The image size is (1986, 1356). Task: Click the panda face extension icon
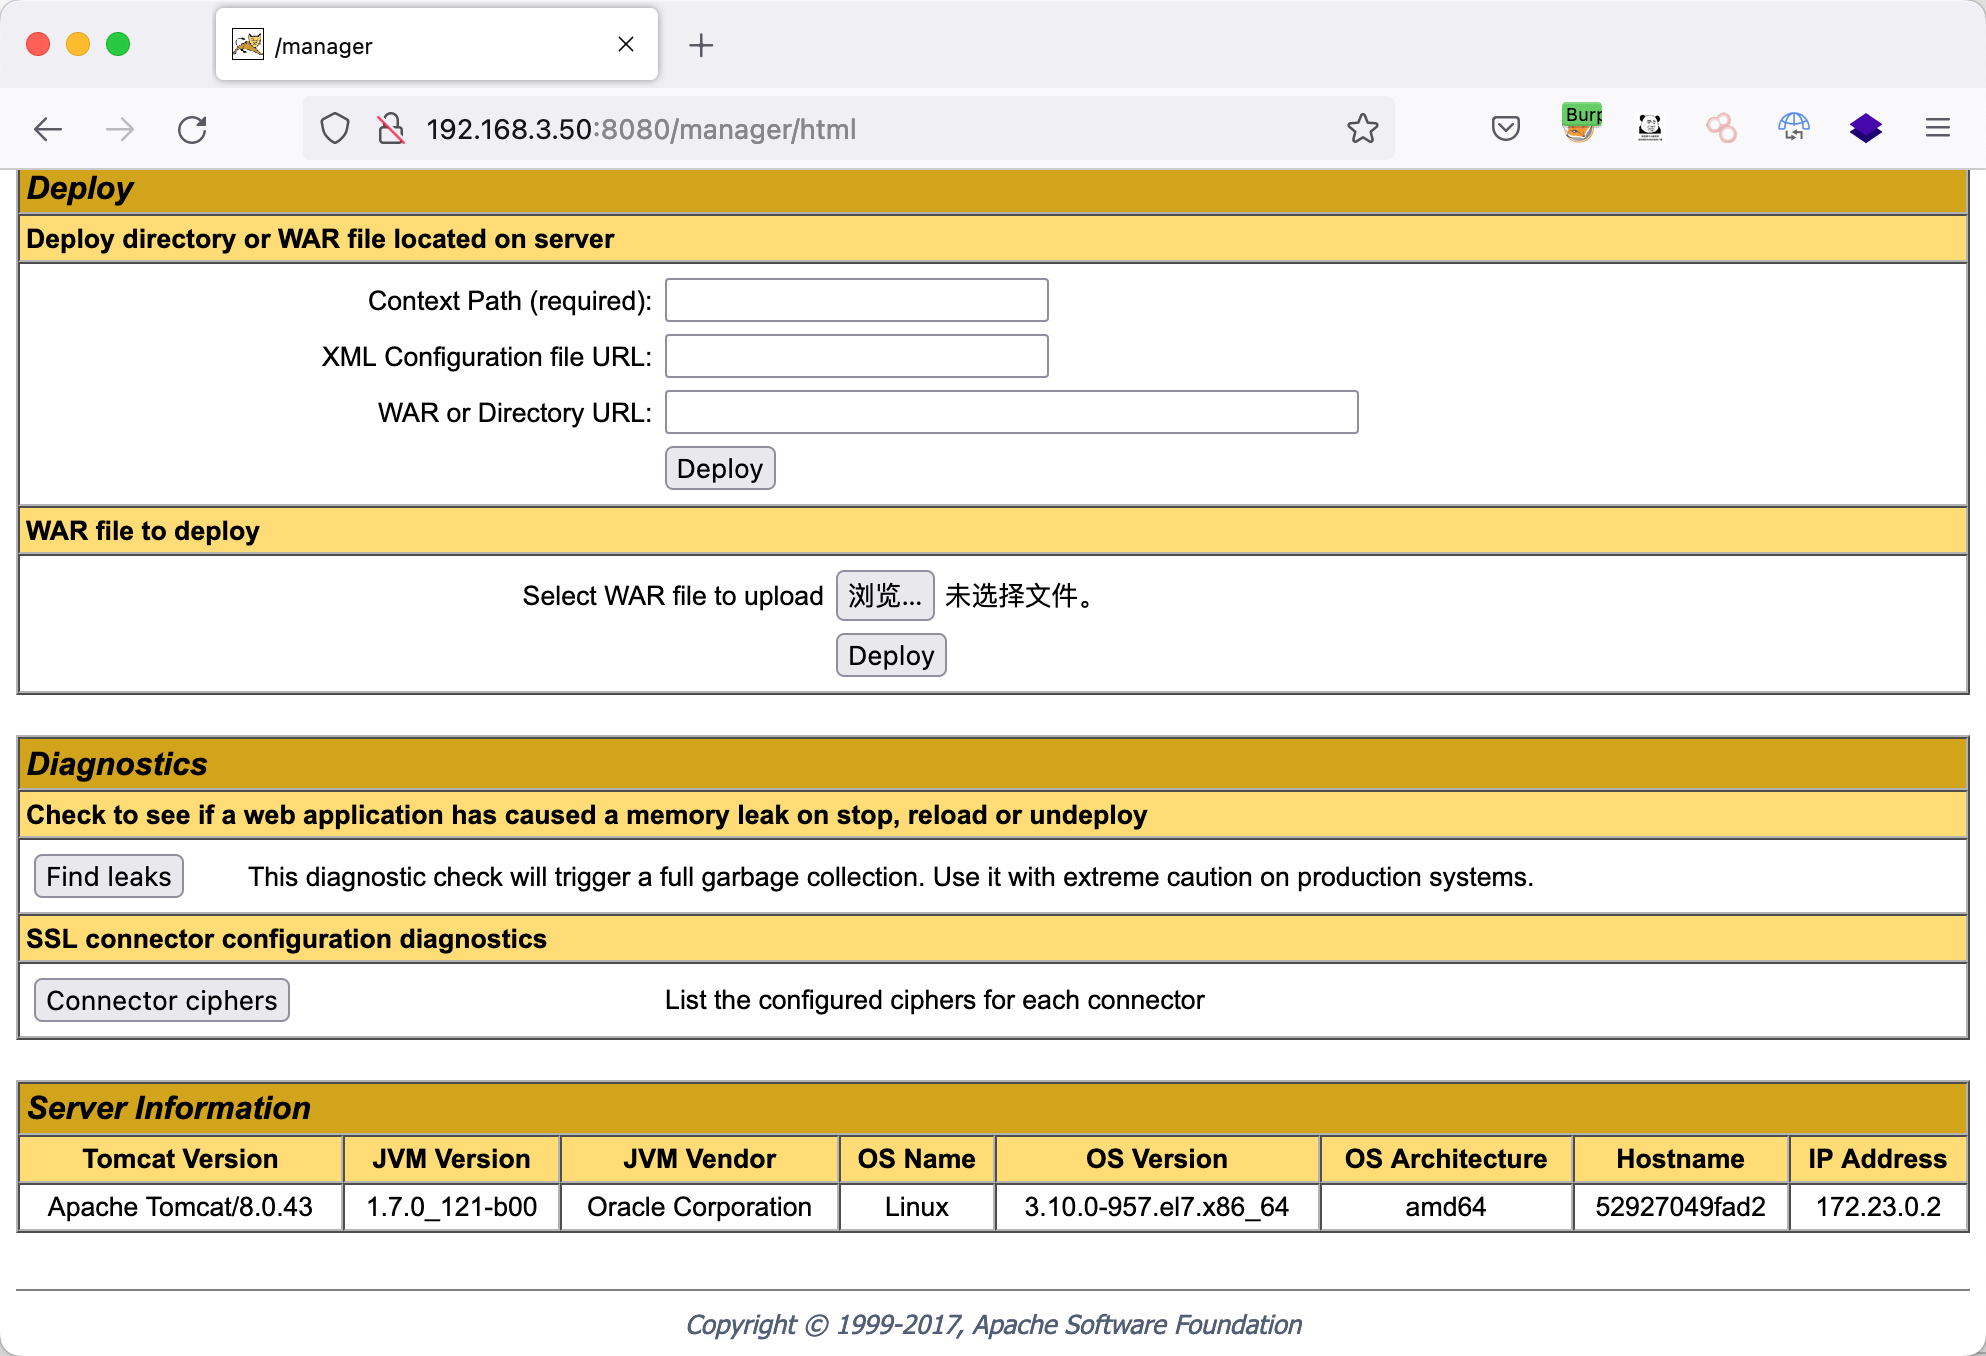click(x=1650, y=128)
